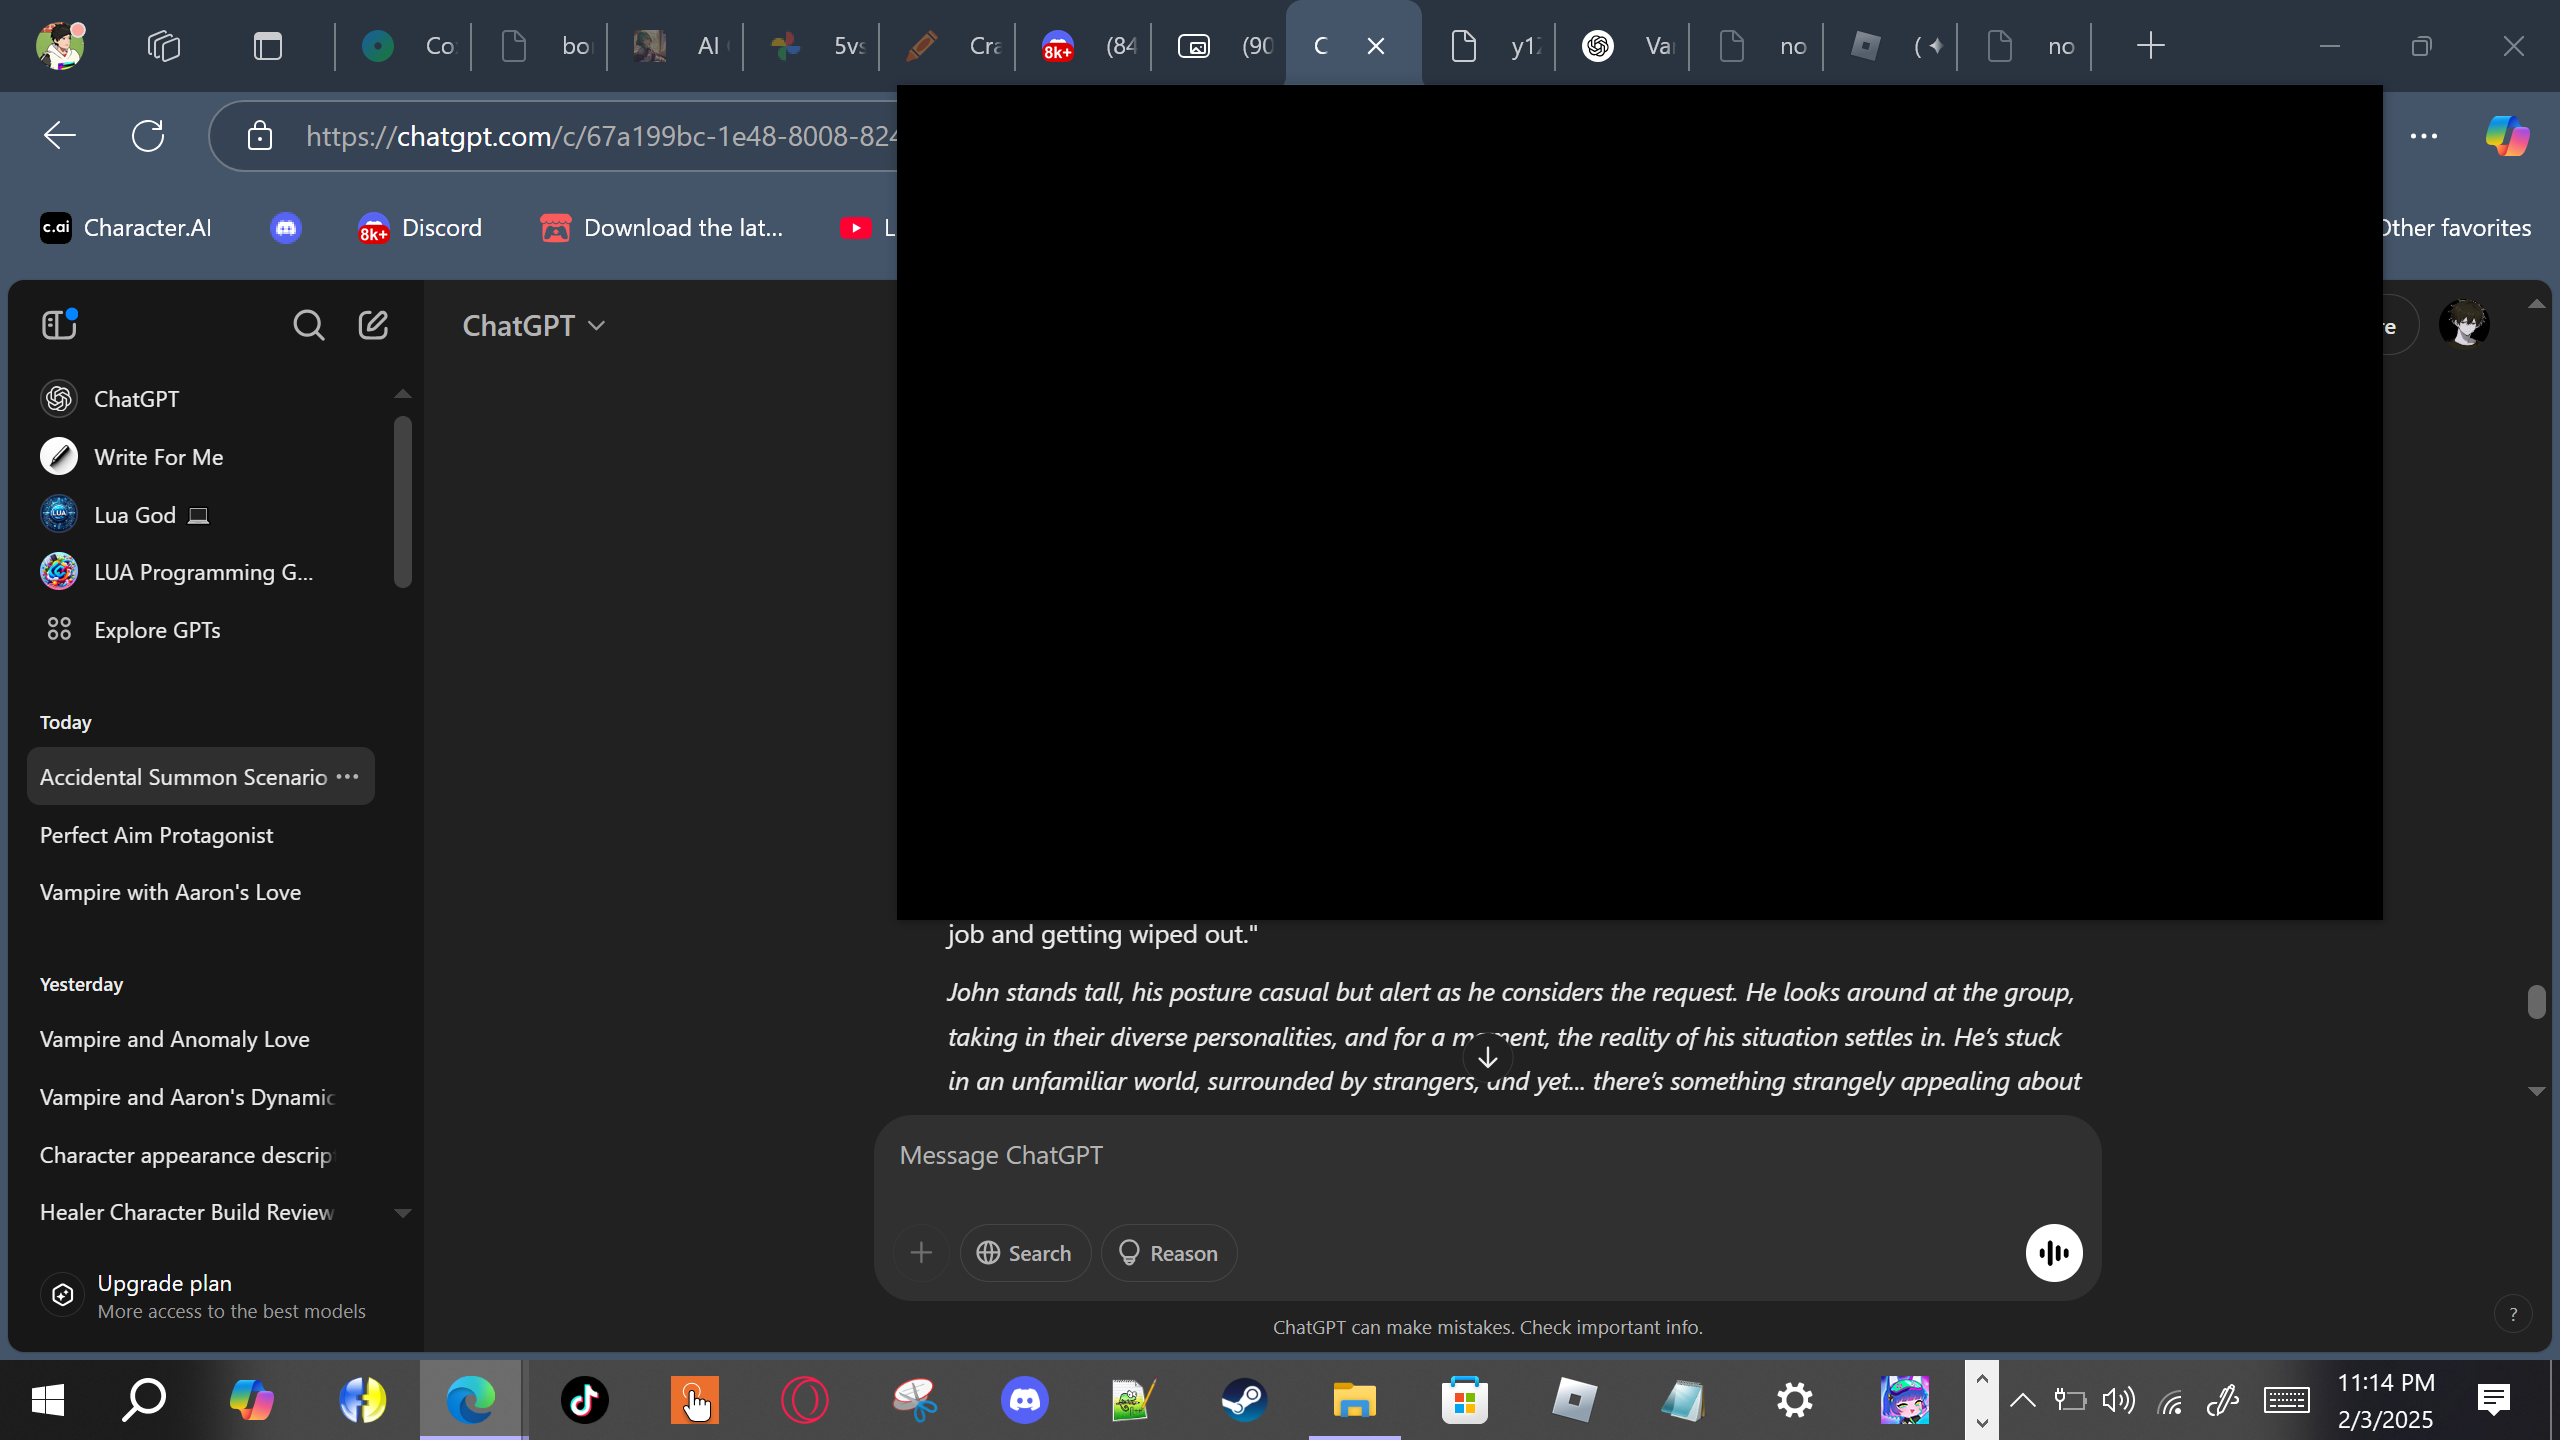Open the Copilot sidebar icon in Edge
The width and height of the screenshot is (2560, 1440).
pyautogui.click(x=2507, y=135)
